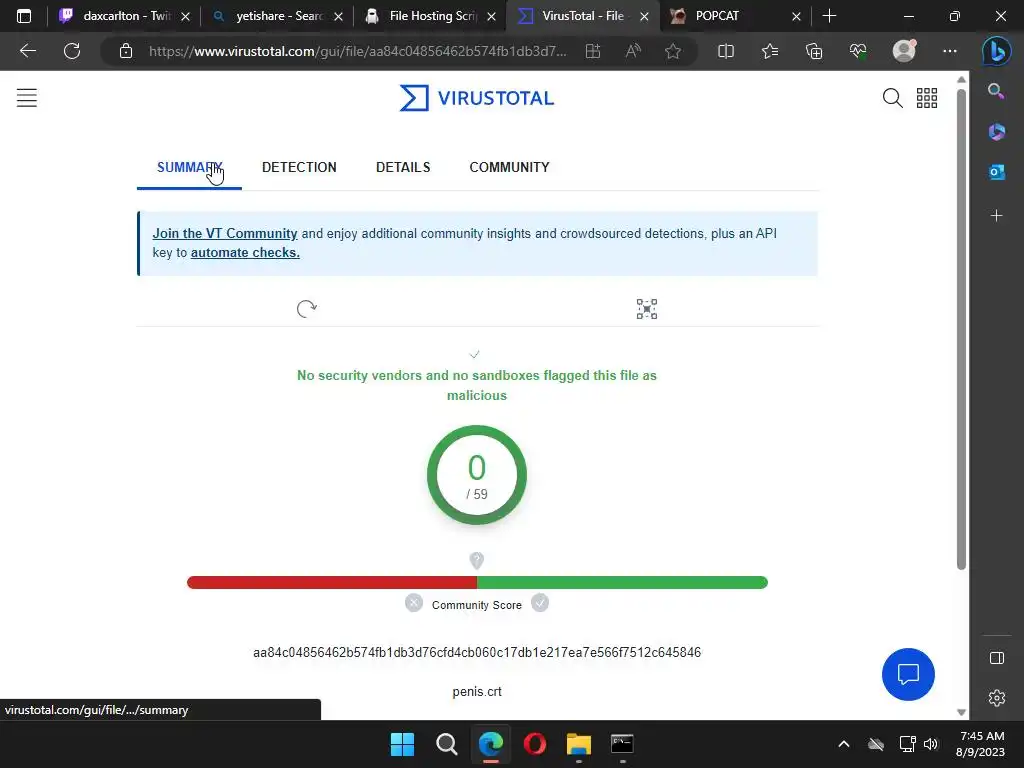Open the blue chat bubble button
Viewport: 1024px width, 768px height.
(x=908, y=674)
